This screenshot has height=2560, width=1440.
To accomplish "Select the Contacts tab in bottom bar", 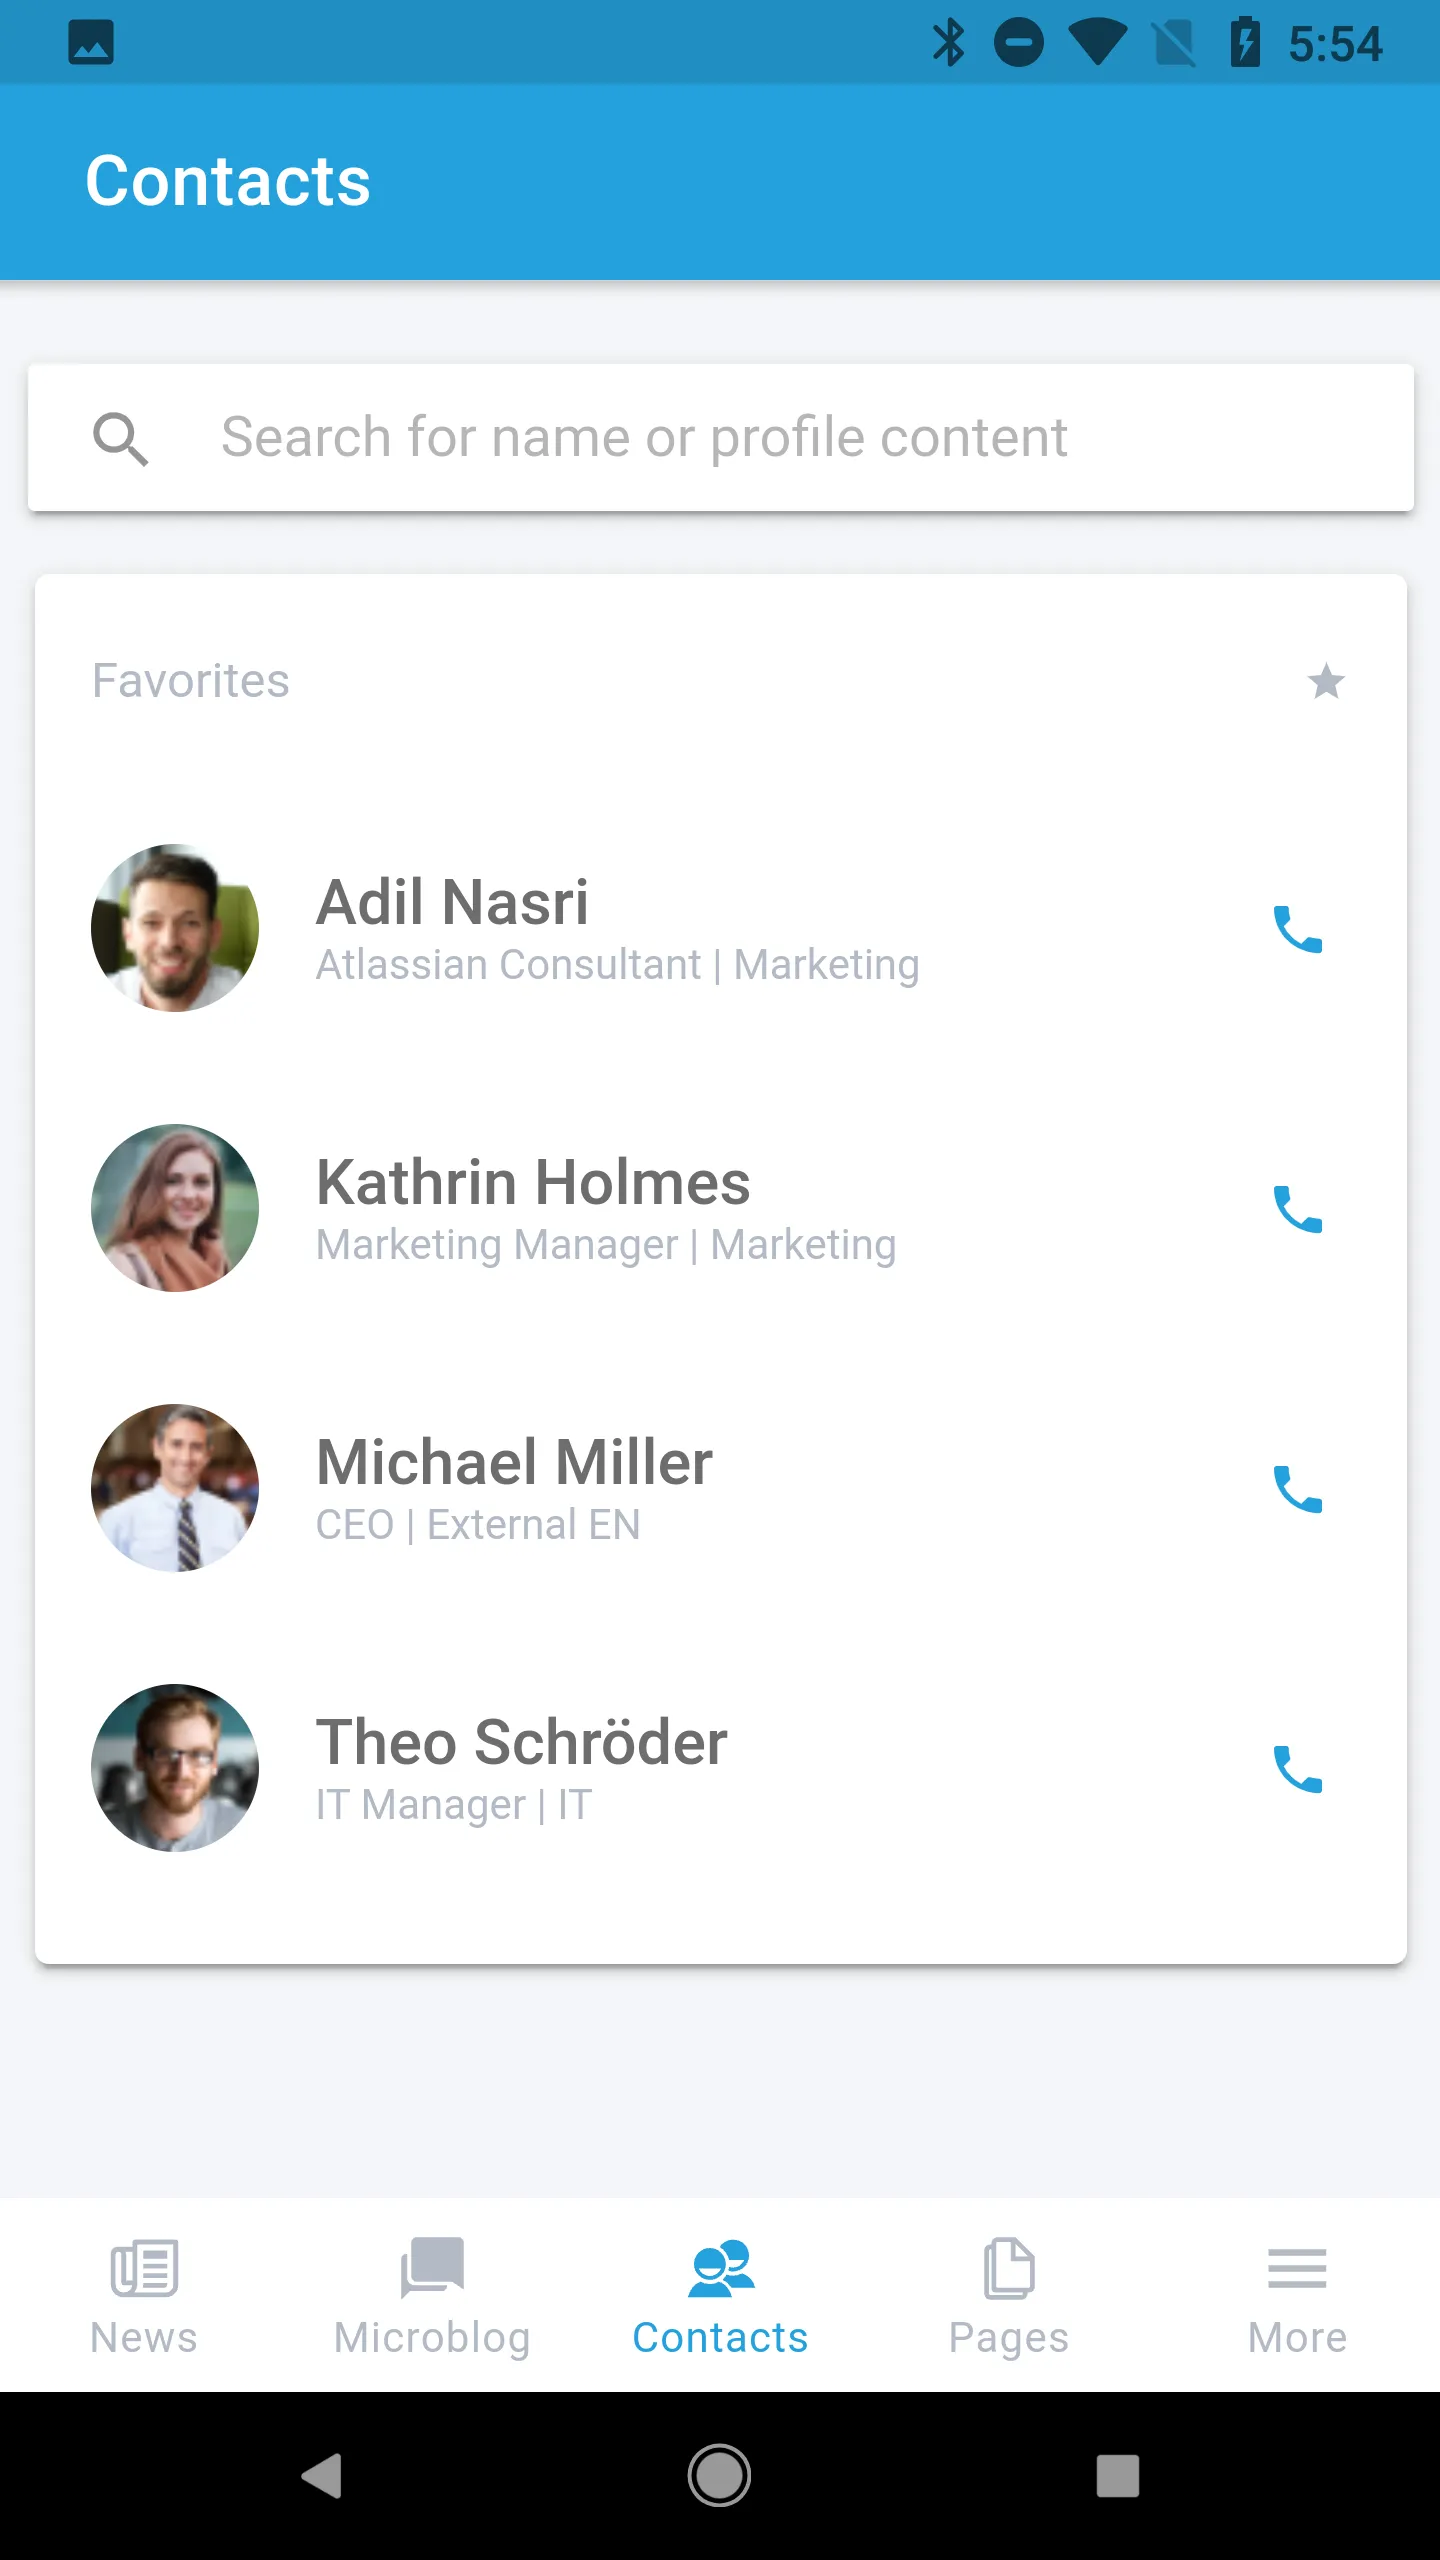I will (x=720, y=2296).
